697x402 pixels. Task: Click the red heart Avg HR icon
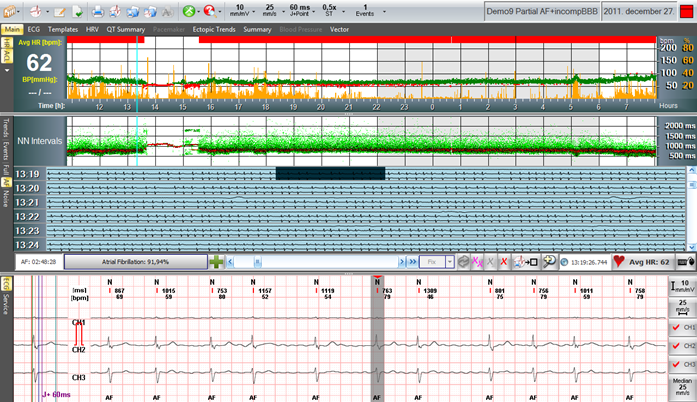tap(619, 261)
